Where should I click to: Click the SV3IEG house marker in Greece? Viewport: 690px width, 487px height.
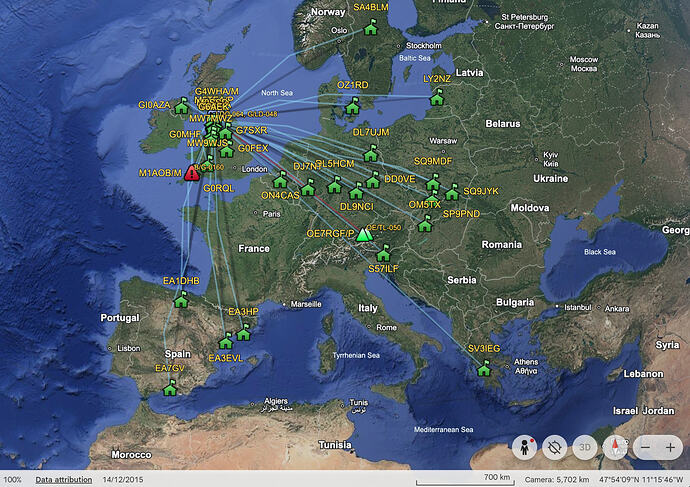[x=484, y=369]
